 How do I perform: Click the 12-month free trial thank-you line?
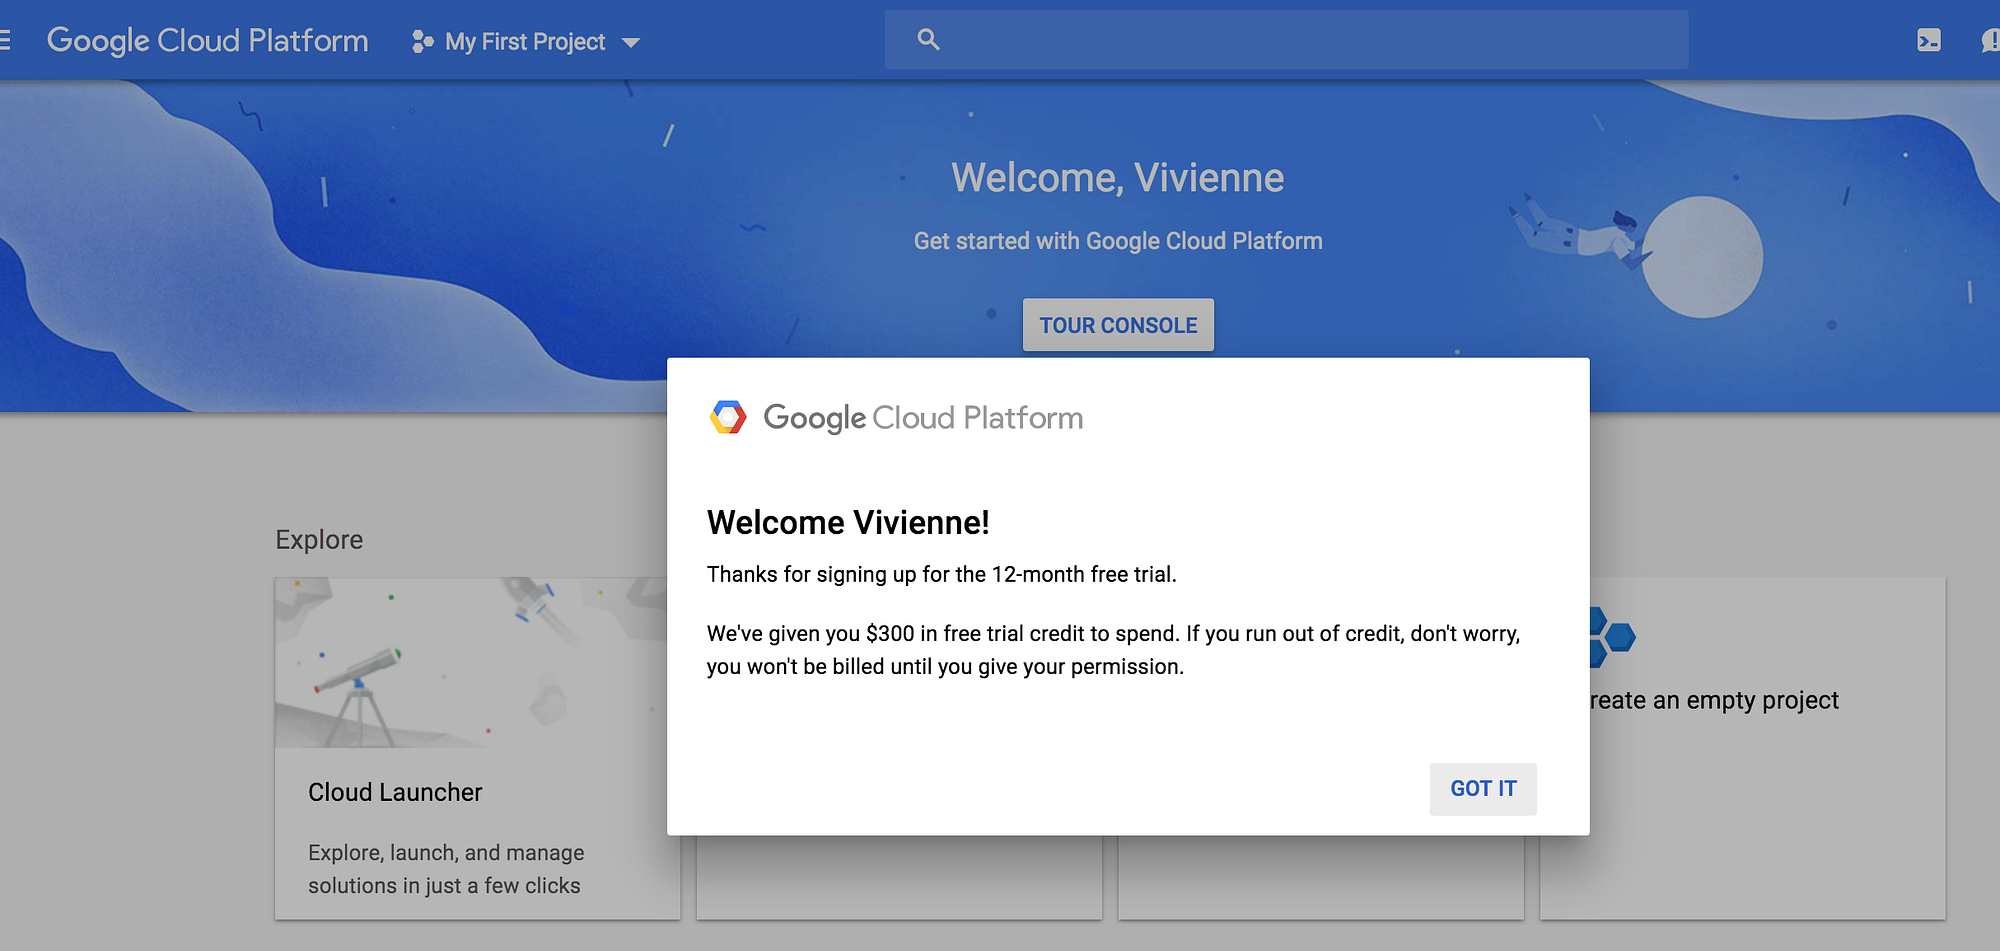coord(942,574)
